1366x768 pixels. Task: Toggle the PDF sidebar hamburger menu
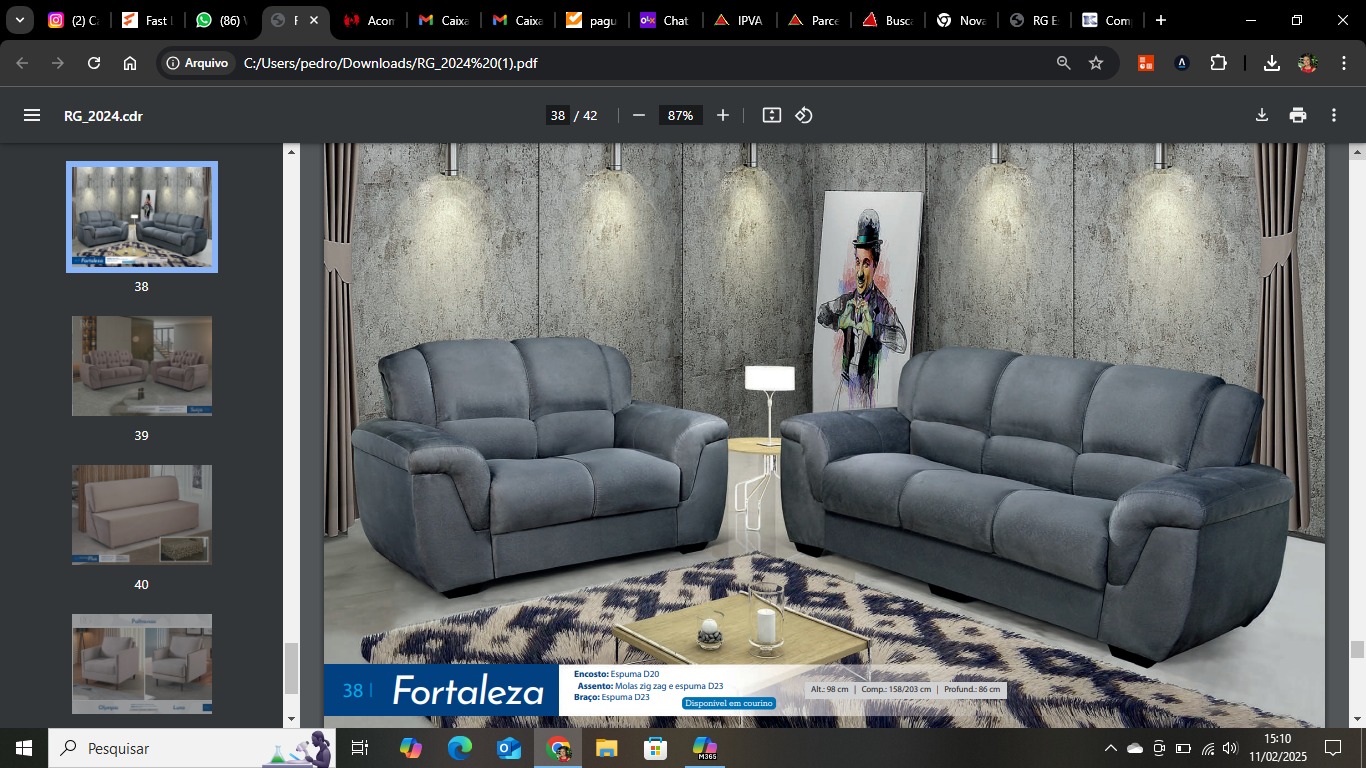(x=32, y=115)
